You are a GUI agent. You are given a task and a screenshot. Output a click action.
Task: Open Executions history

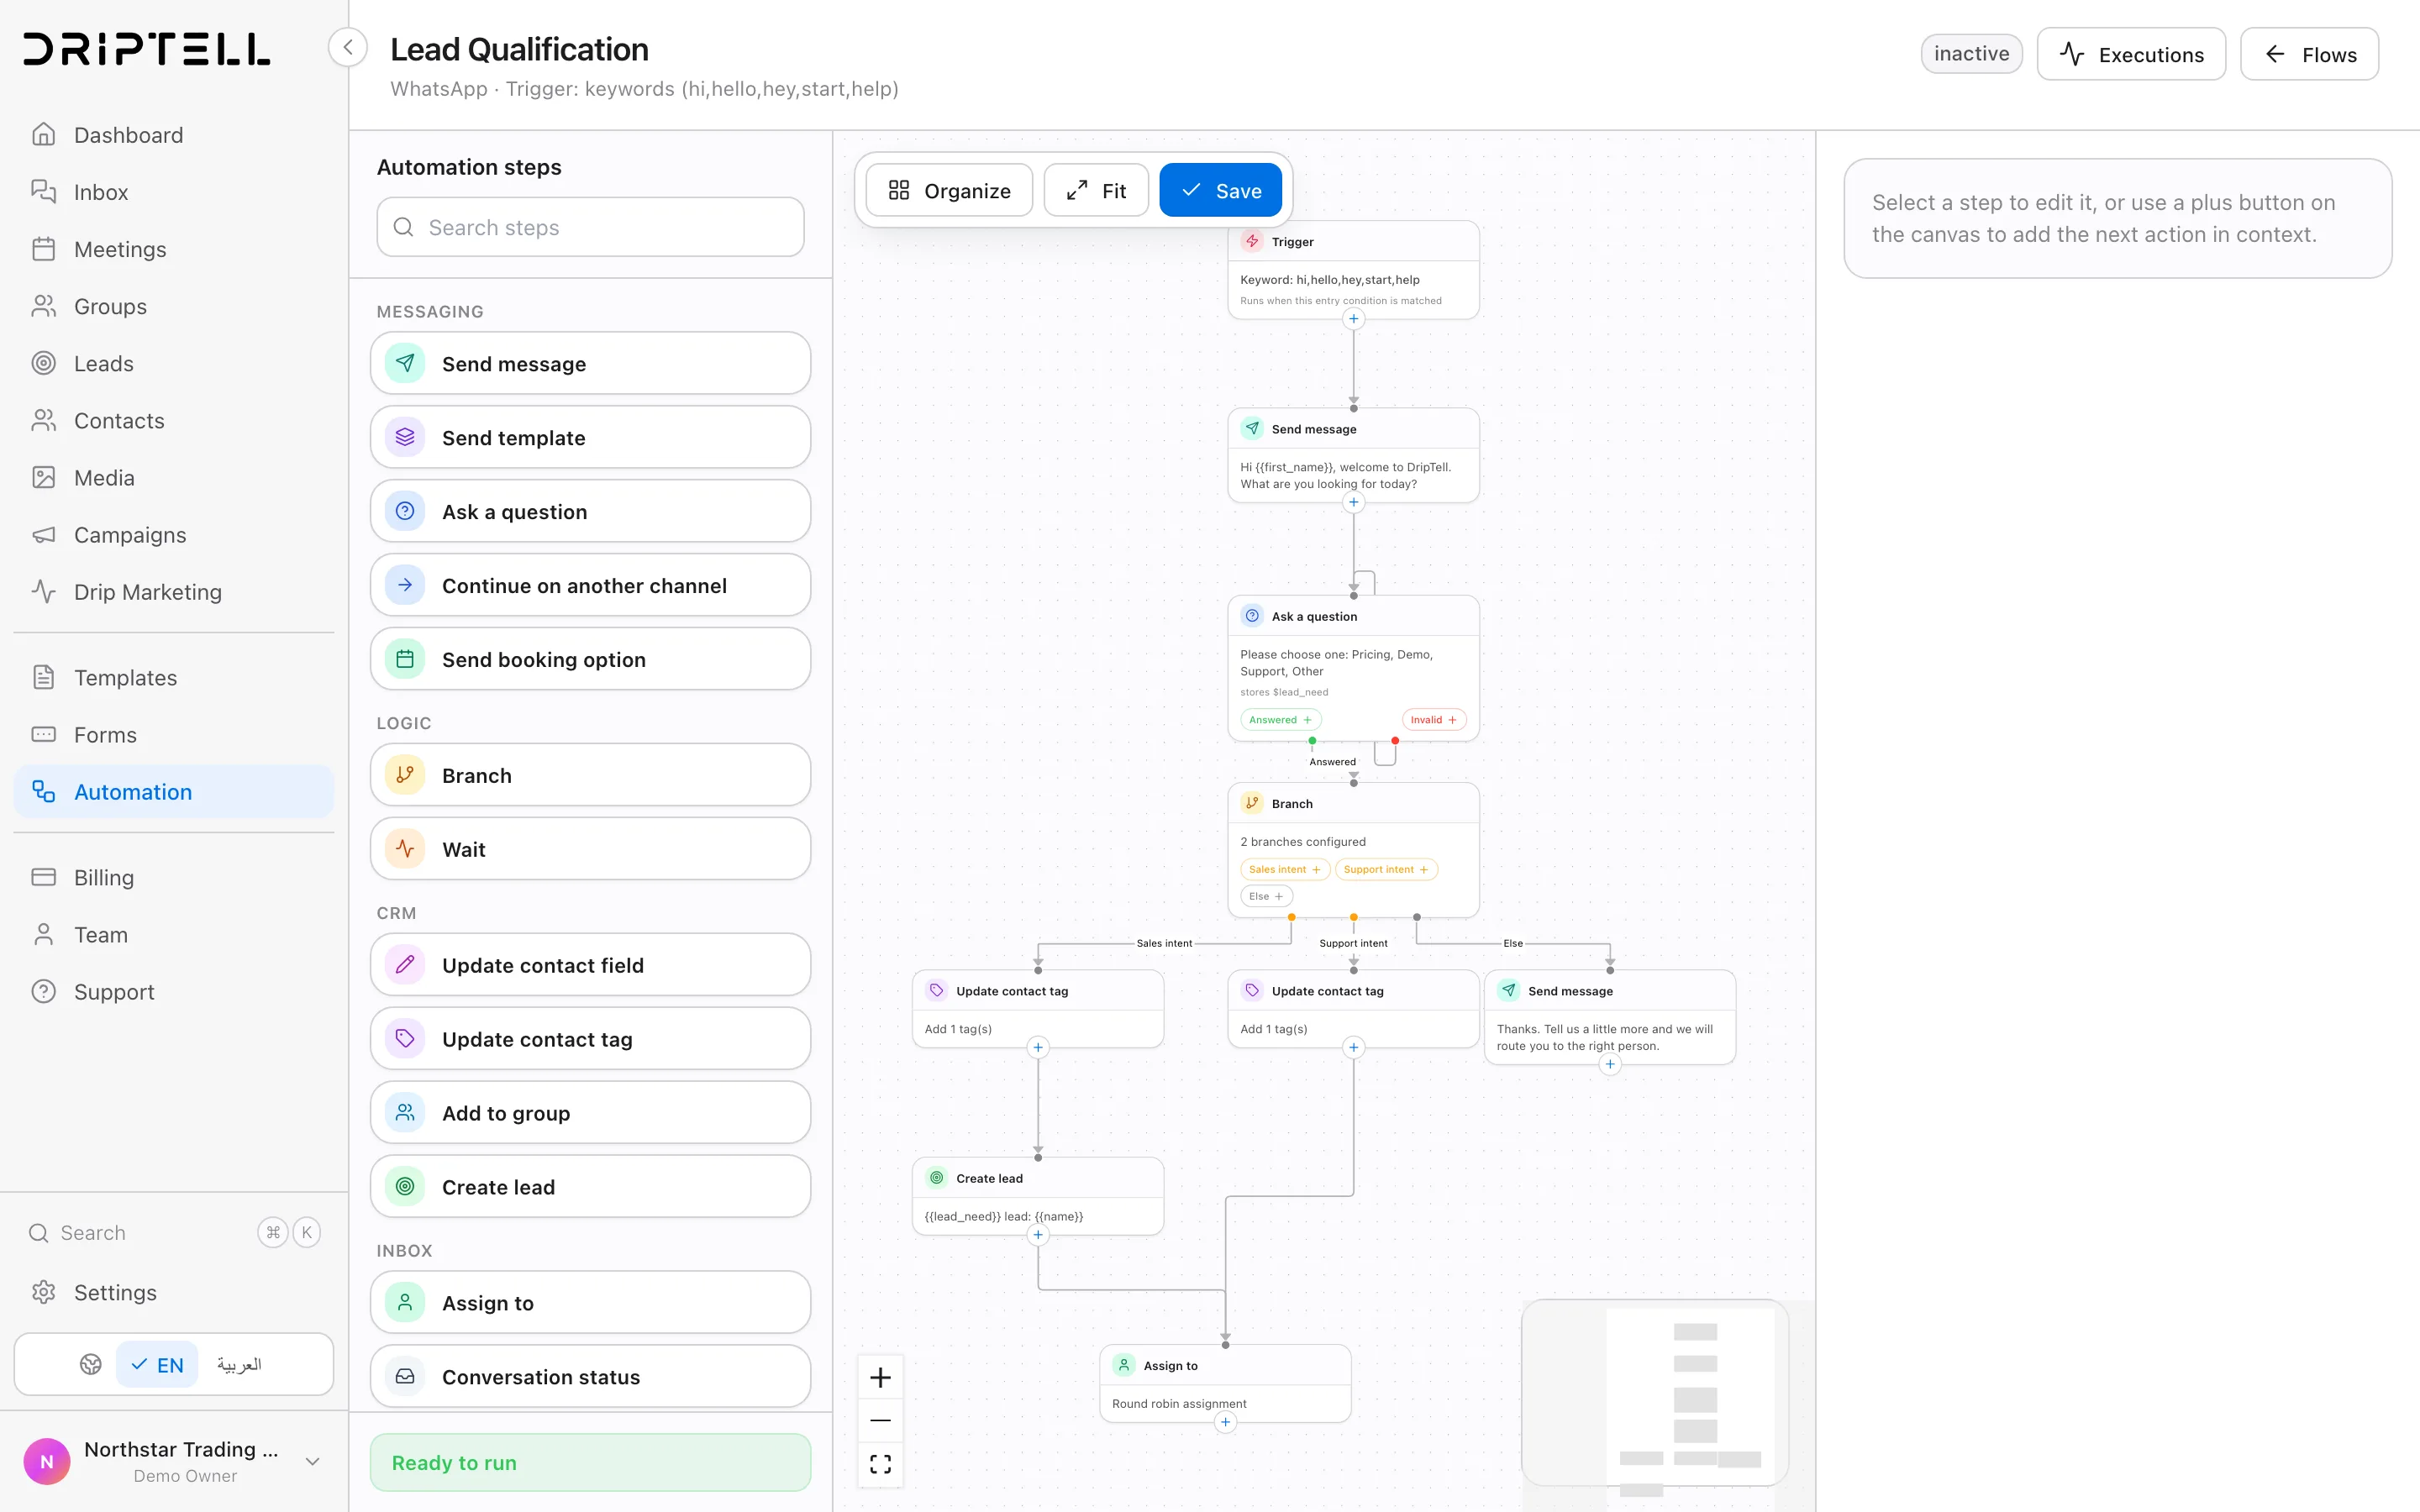click(2131, 54)
